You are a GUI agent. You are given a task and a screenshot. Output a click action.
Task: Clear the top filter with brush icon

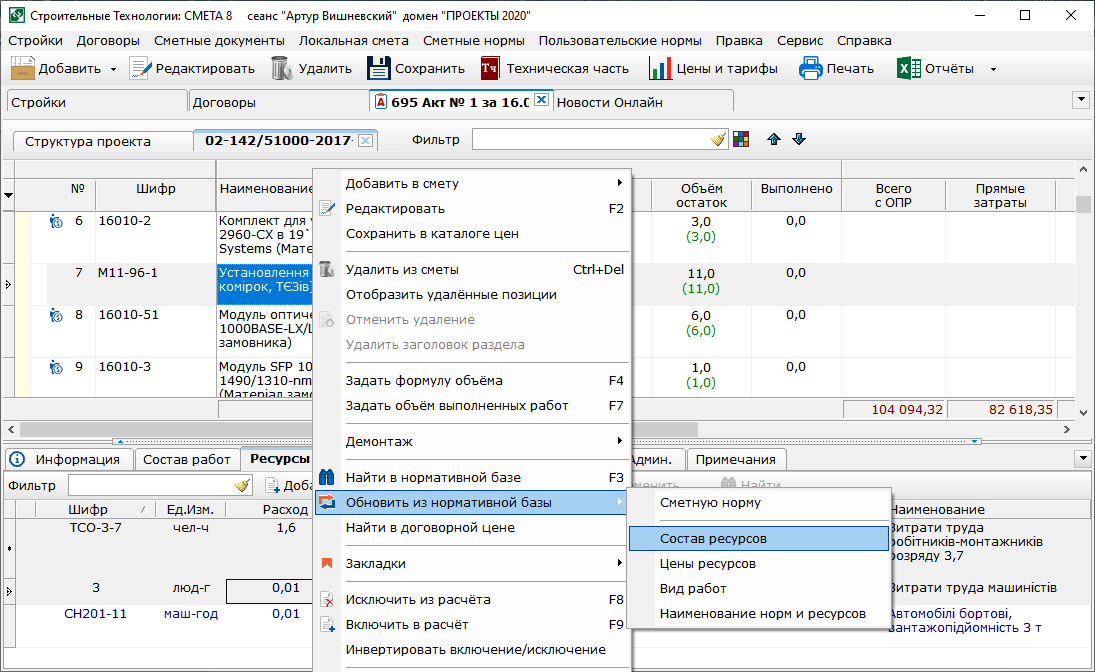click(718, 140)
